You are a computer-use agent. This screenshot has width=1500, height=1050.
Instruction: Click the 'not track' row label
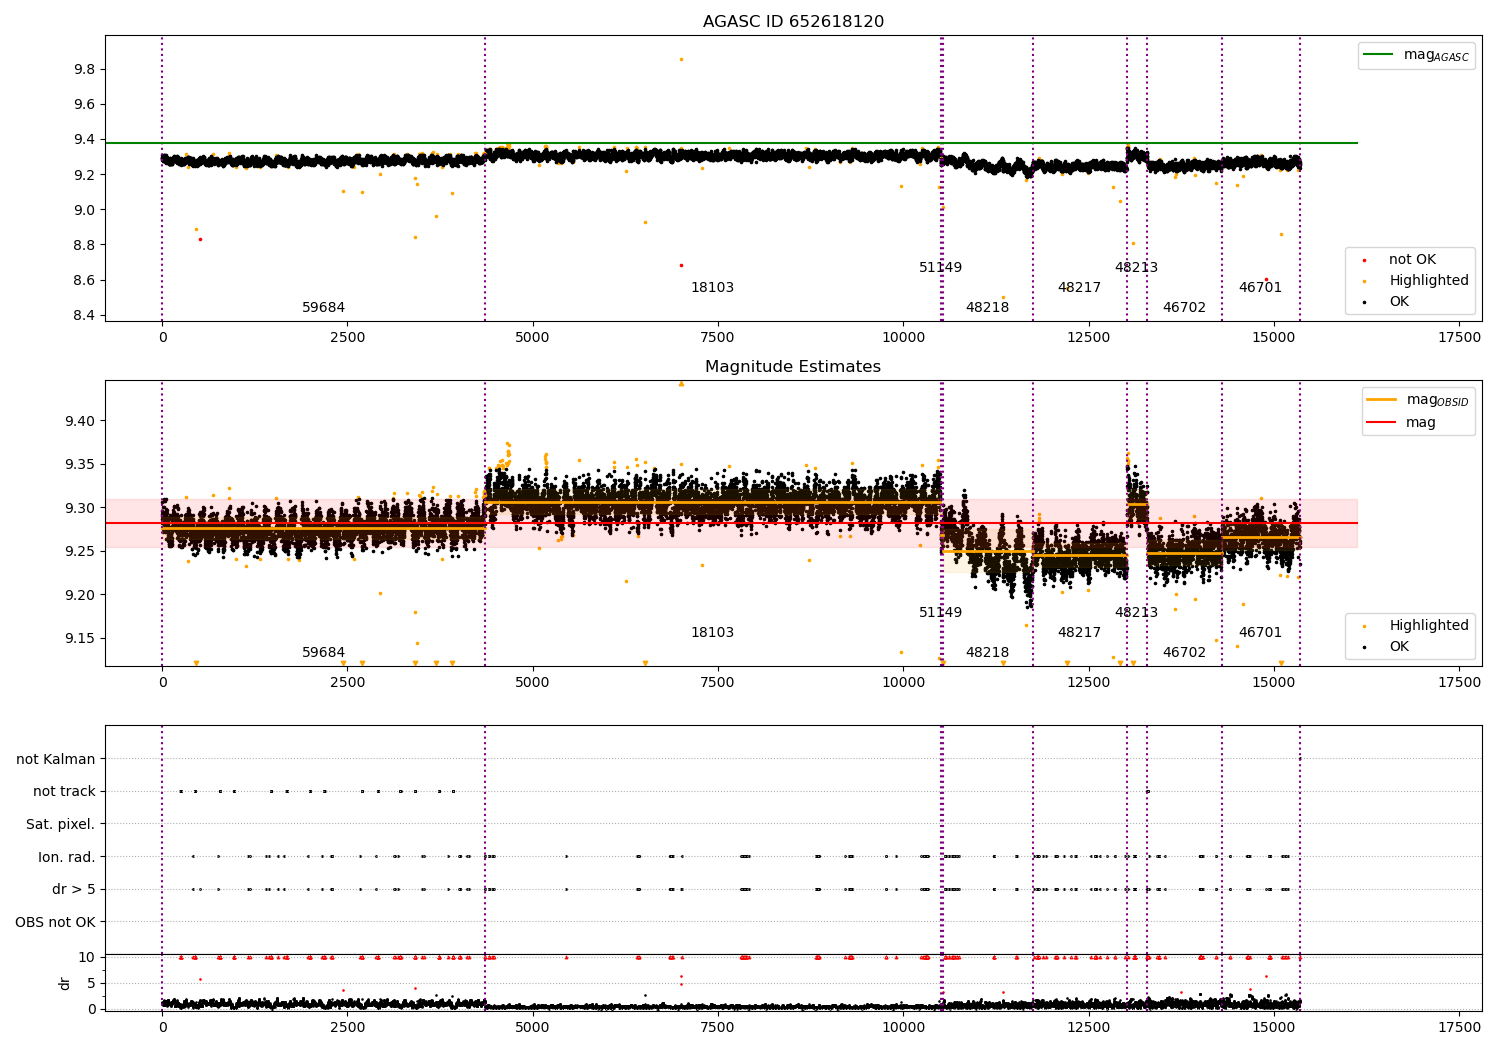(x=64, y=792)
